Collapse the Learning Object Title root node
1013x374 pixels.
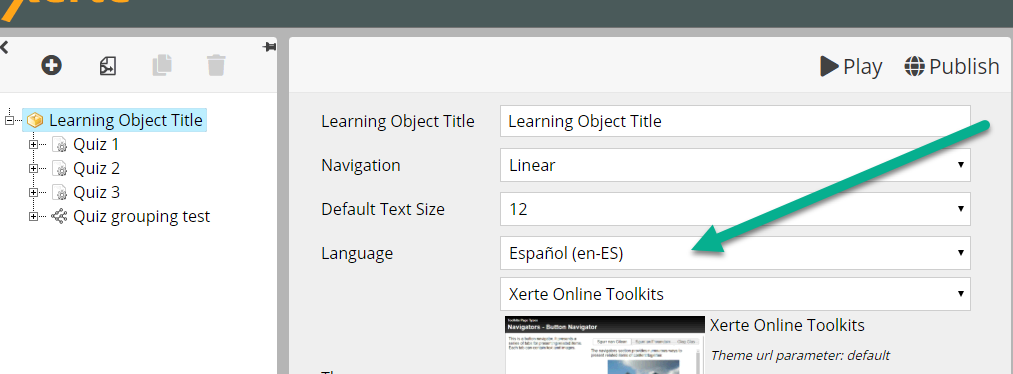(x=9, y=120)
